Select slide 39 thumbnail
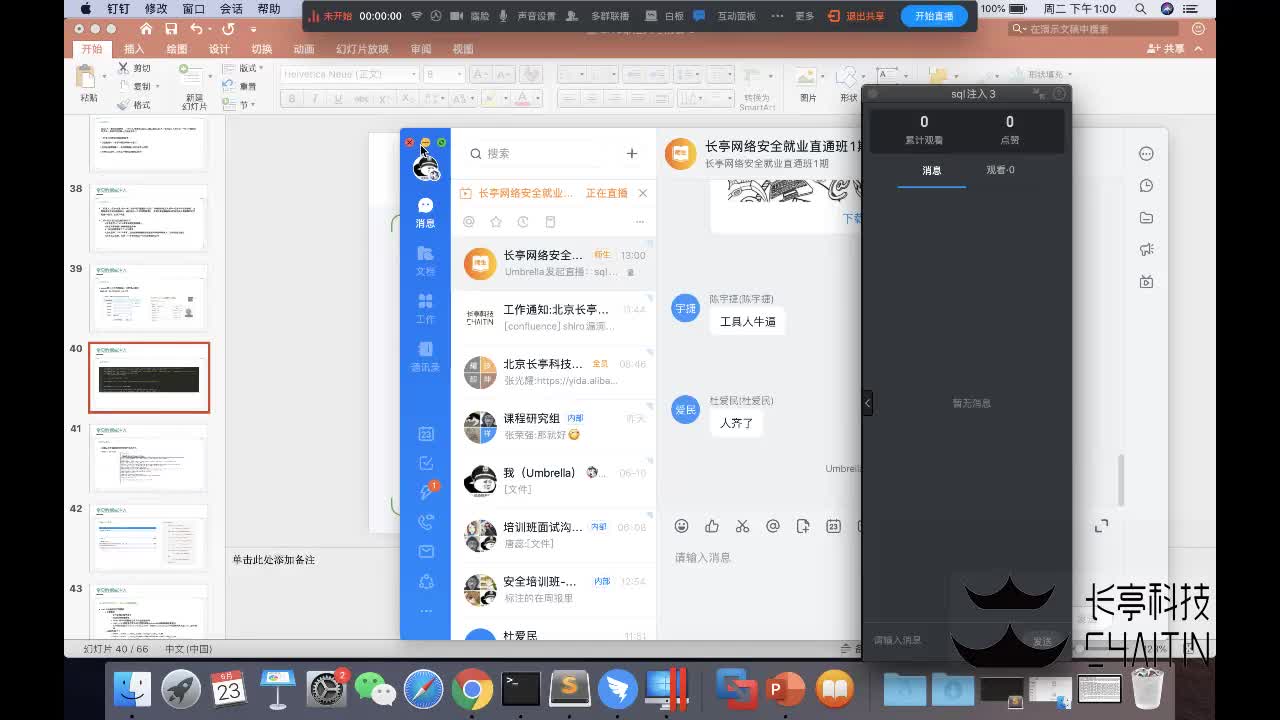 (149, 298)
